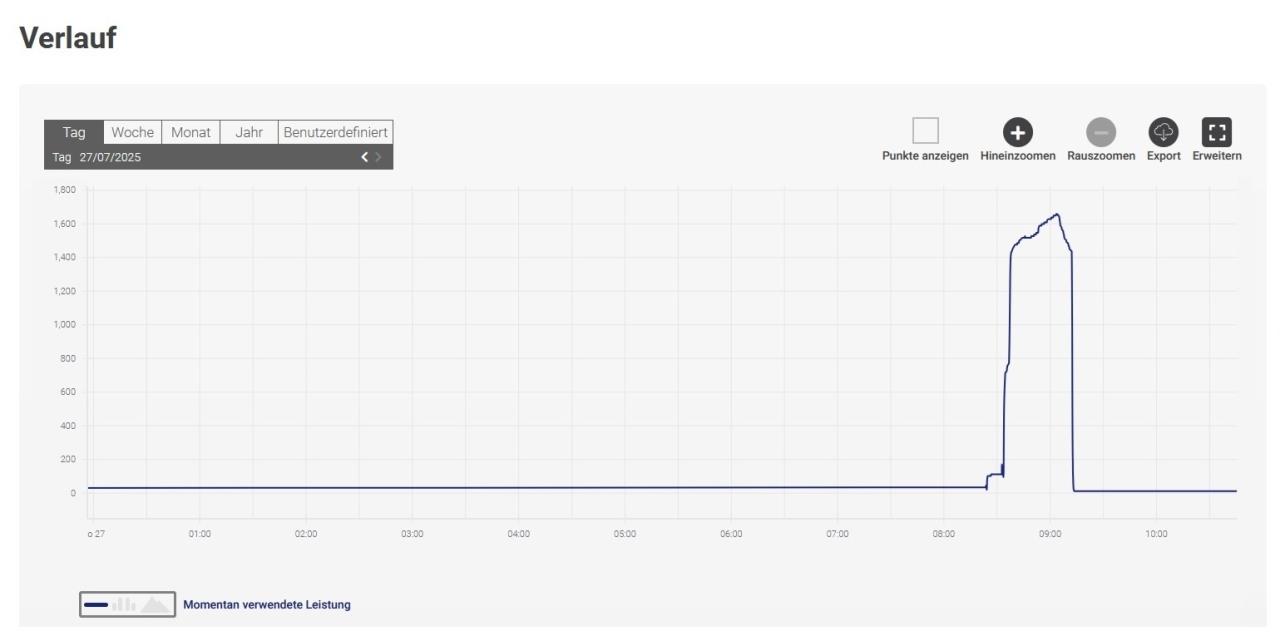Expand chart with the Erweitern icon
The height and width of the screenshot is (636, 1280).
point(1216,131)
